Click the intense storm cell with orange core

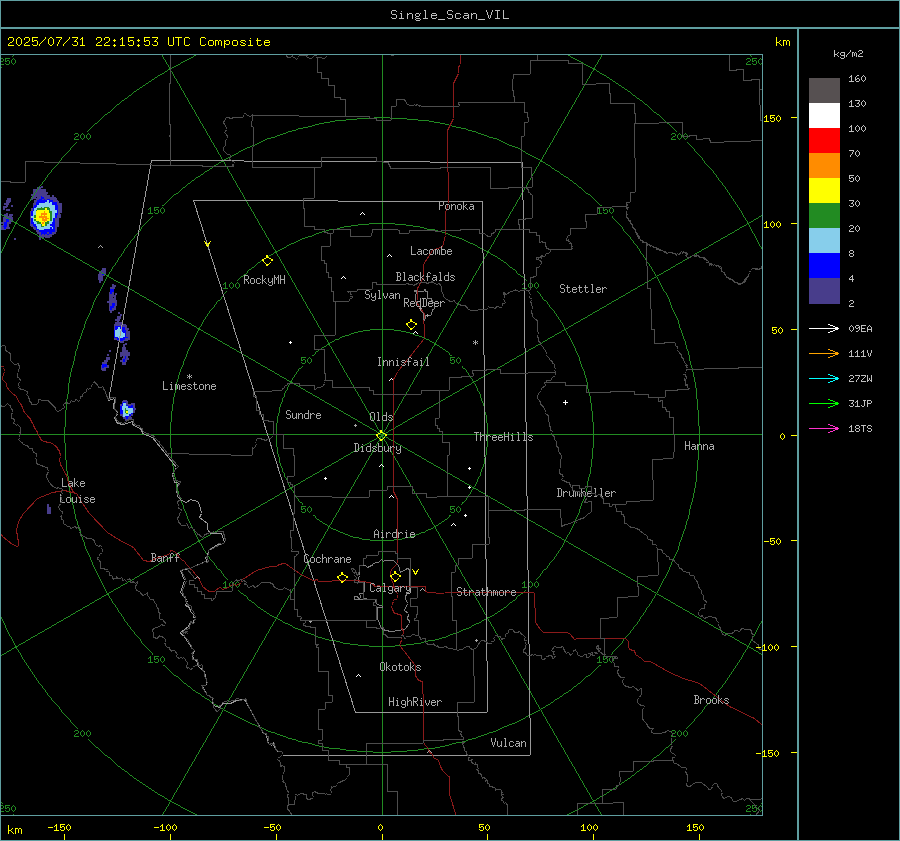[44, 216]
